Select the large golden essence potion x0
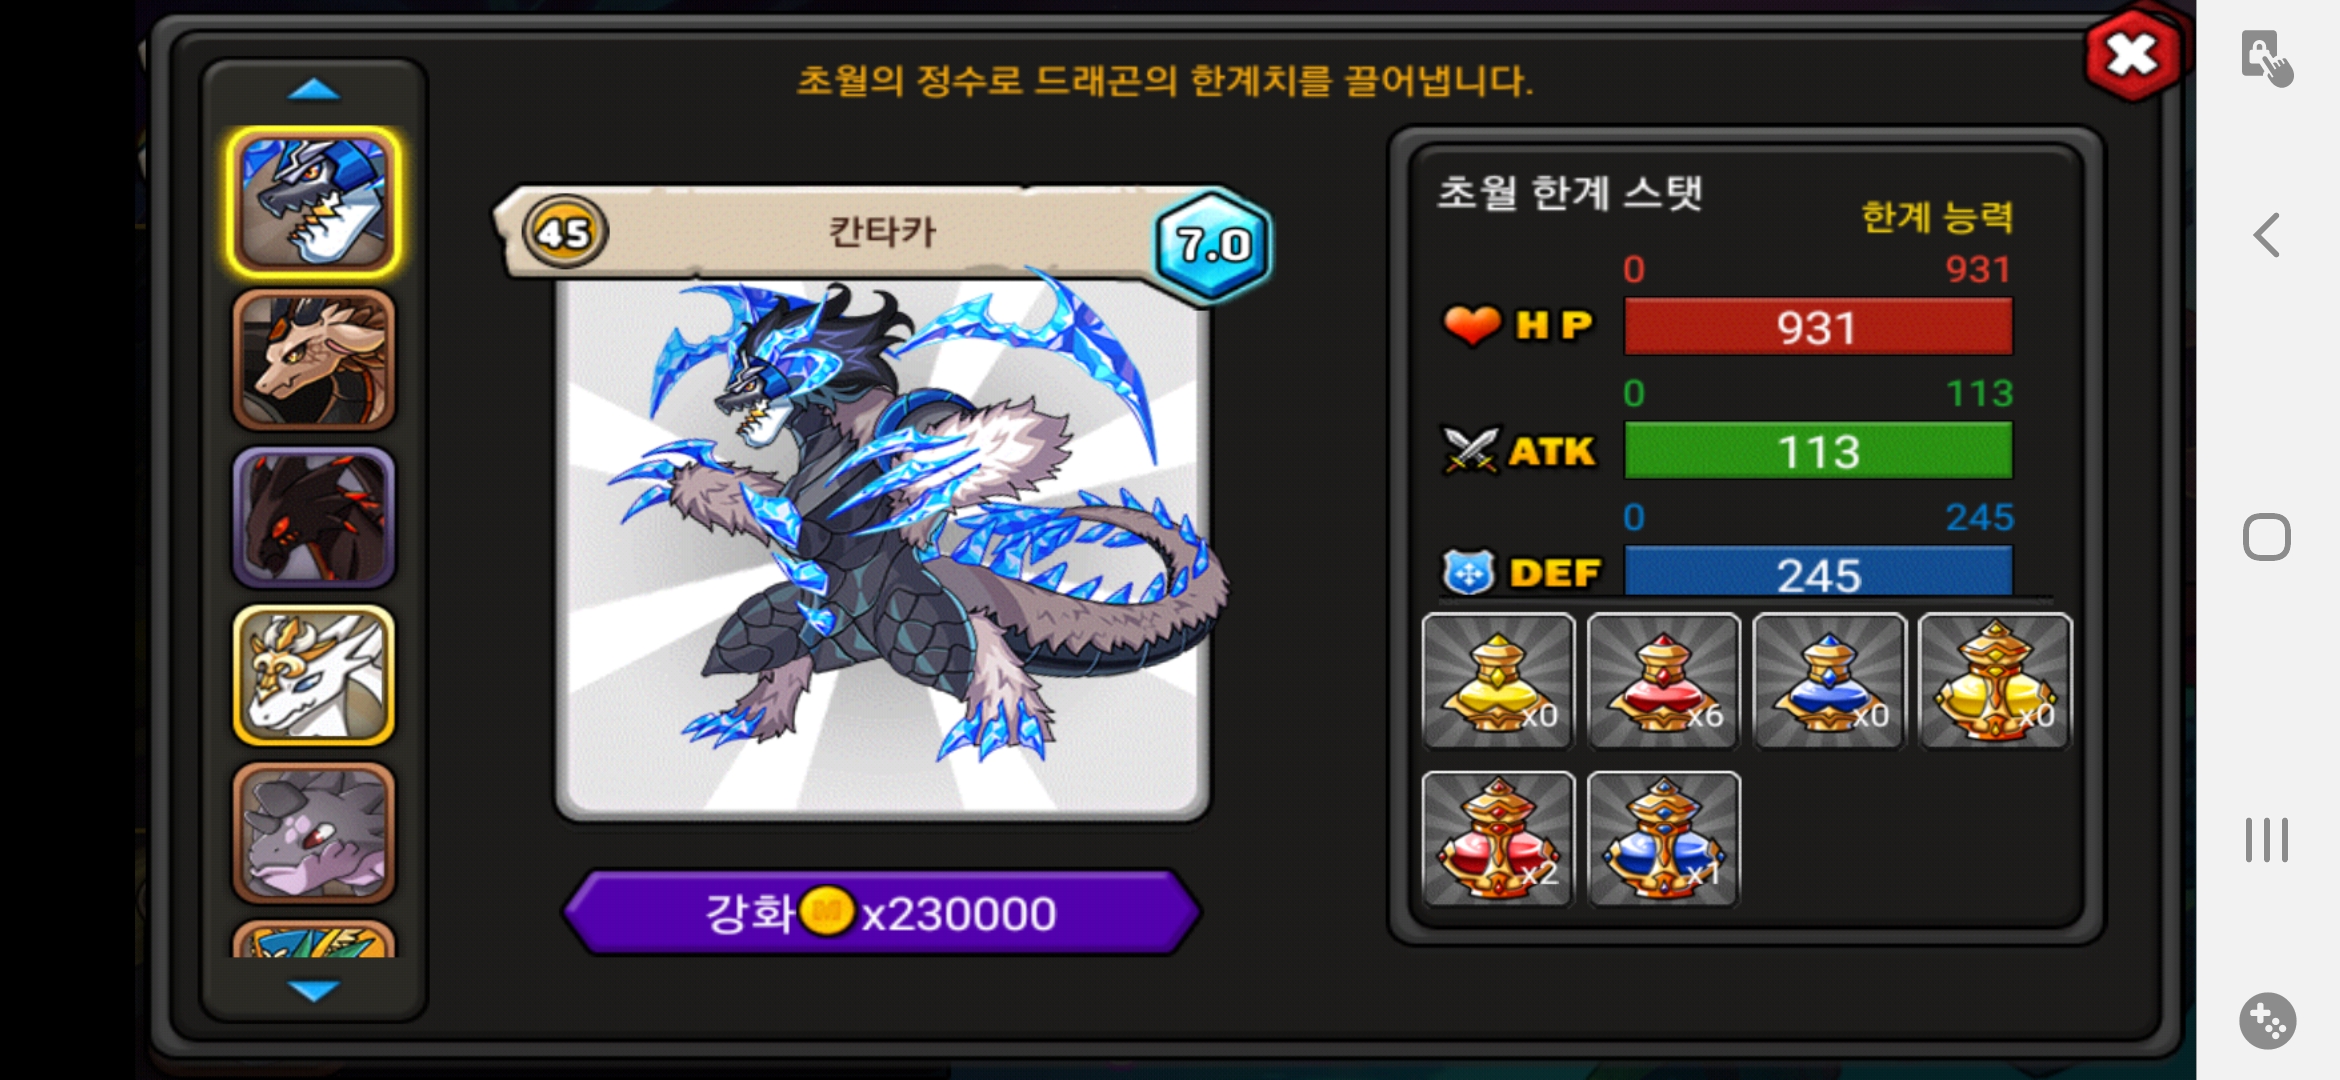2340x1080 pixels. pyautogui.click(x=1996, y=681)
